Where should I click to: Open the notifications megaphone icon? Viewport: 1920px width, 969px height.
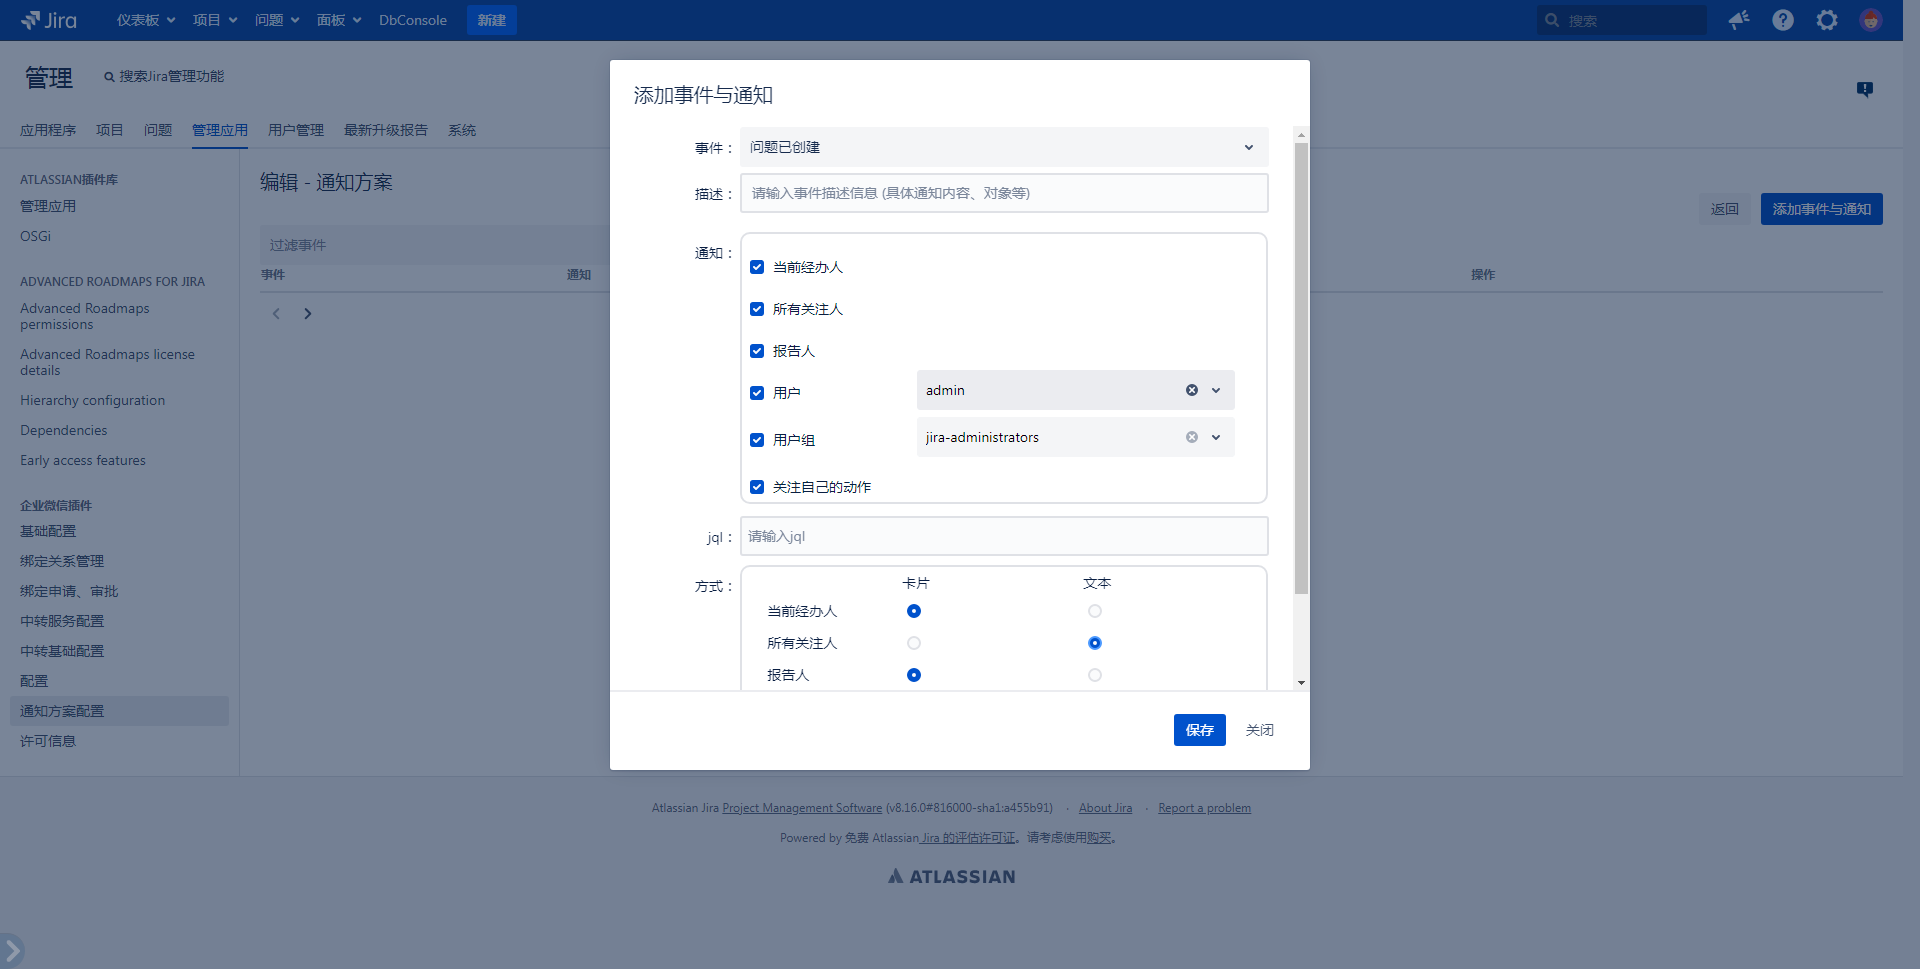(1739, 20)
